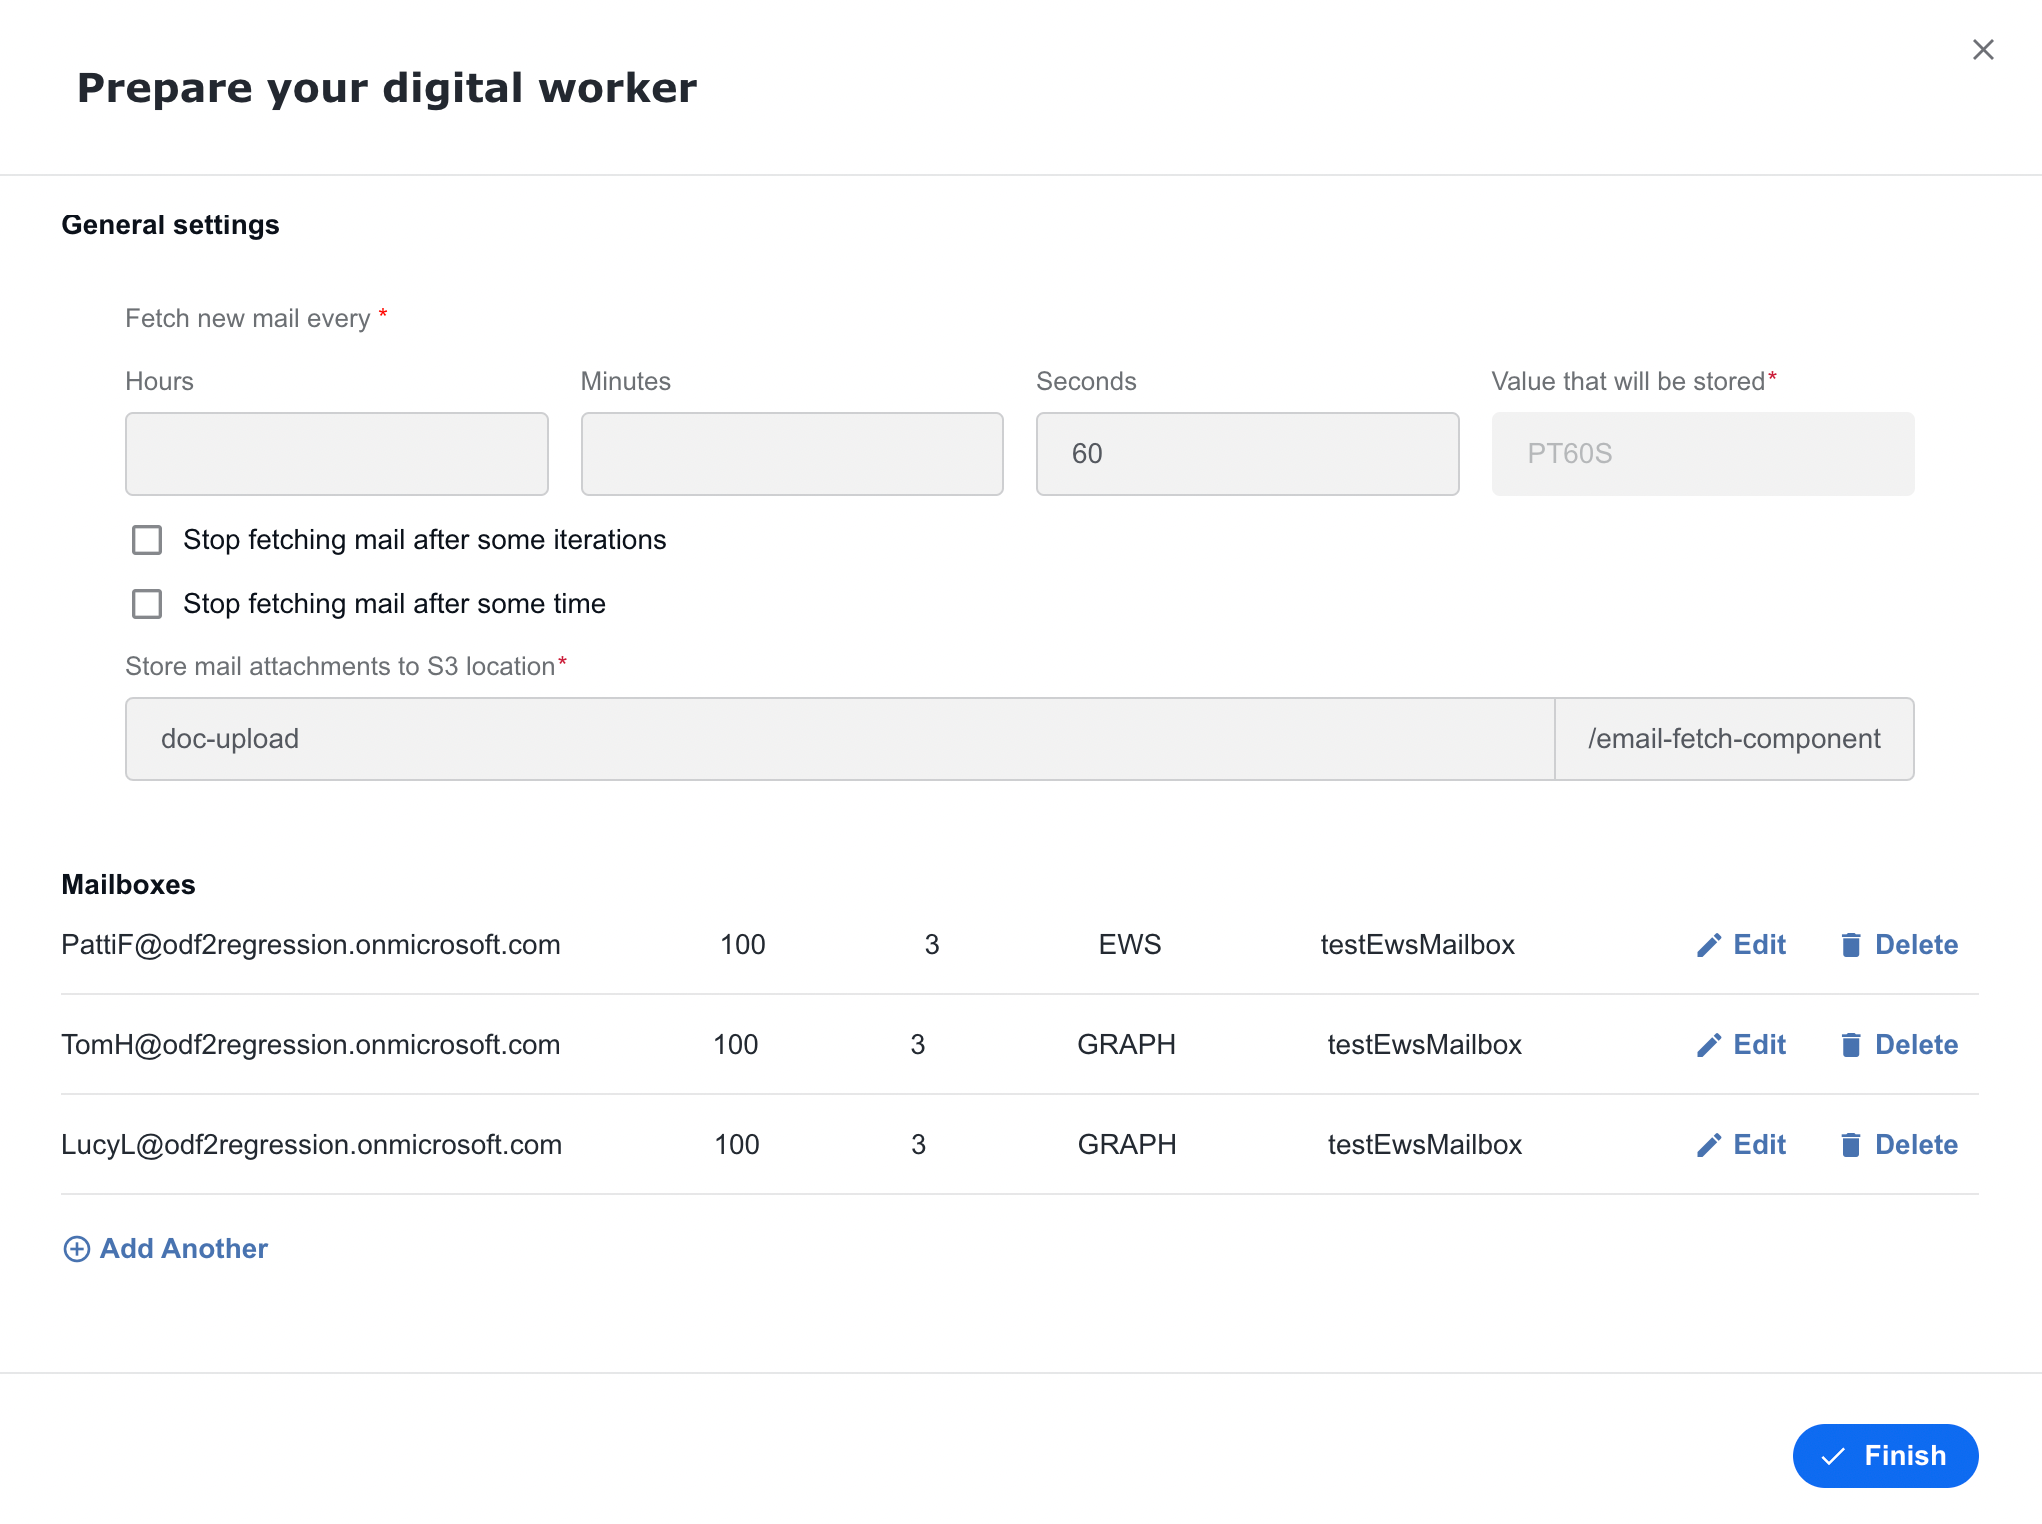Viewport: 2042px width, 1524px height.
Task: Click the Store mail attachments to S3 location label
Action: [340, 667]
